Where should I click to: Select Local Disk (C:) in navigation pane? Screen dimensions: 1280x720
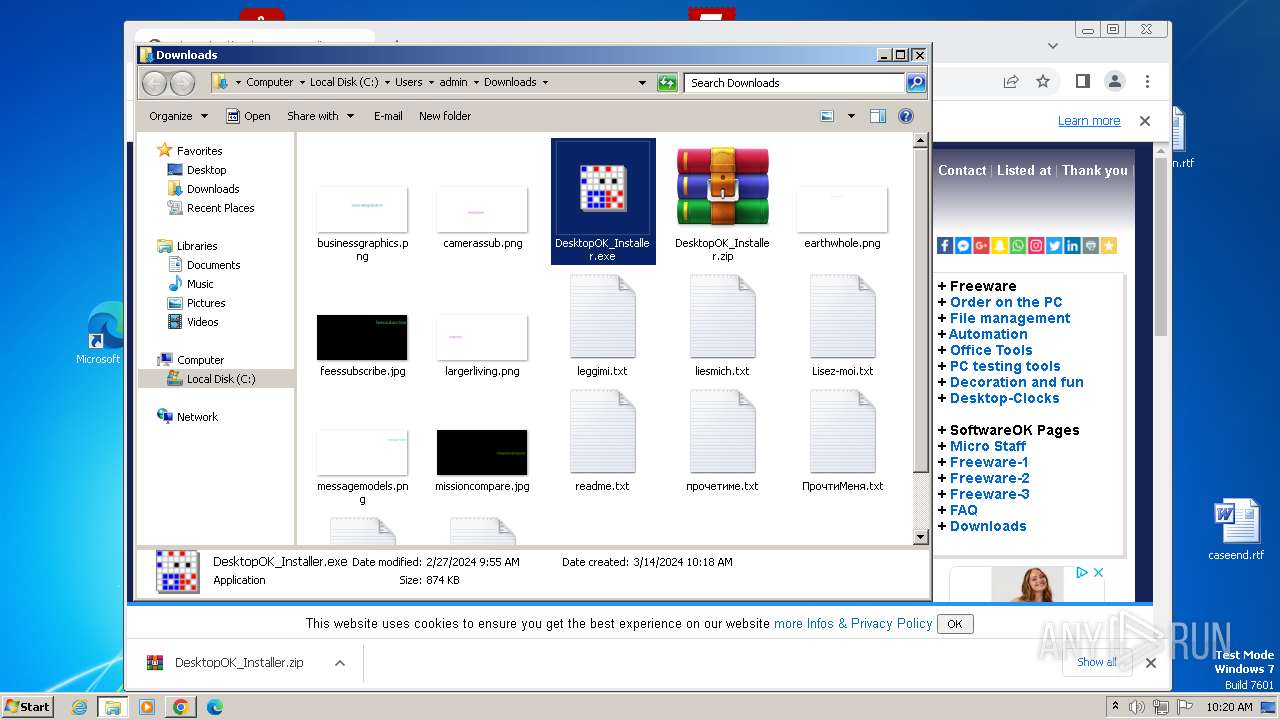pyautogui.click(x=220, y=379)
